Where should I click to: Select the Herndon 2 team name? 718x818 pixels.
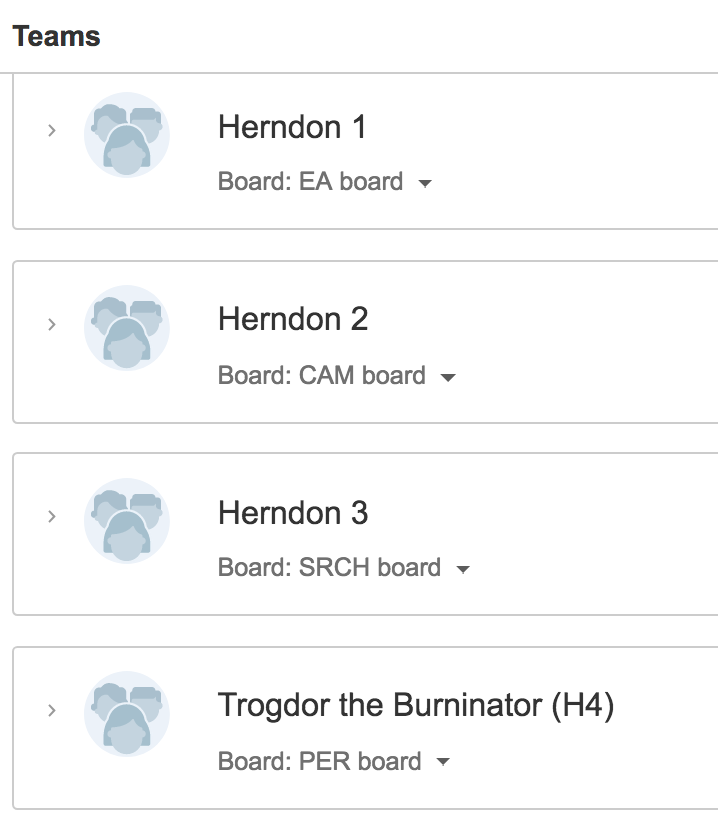[293, 319]
